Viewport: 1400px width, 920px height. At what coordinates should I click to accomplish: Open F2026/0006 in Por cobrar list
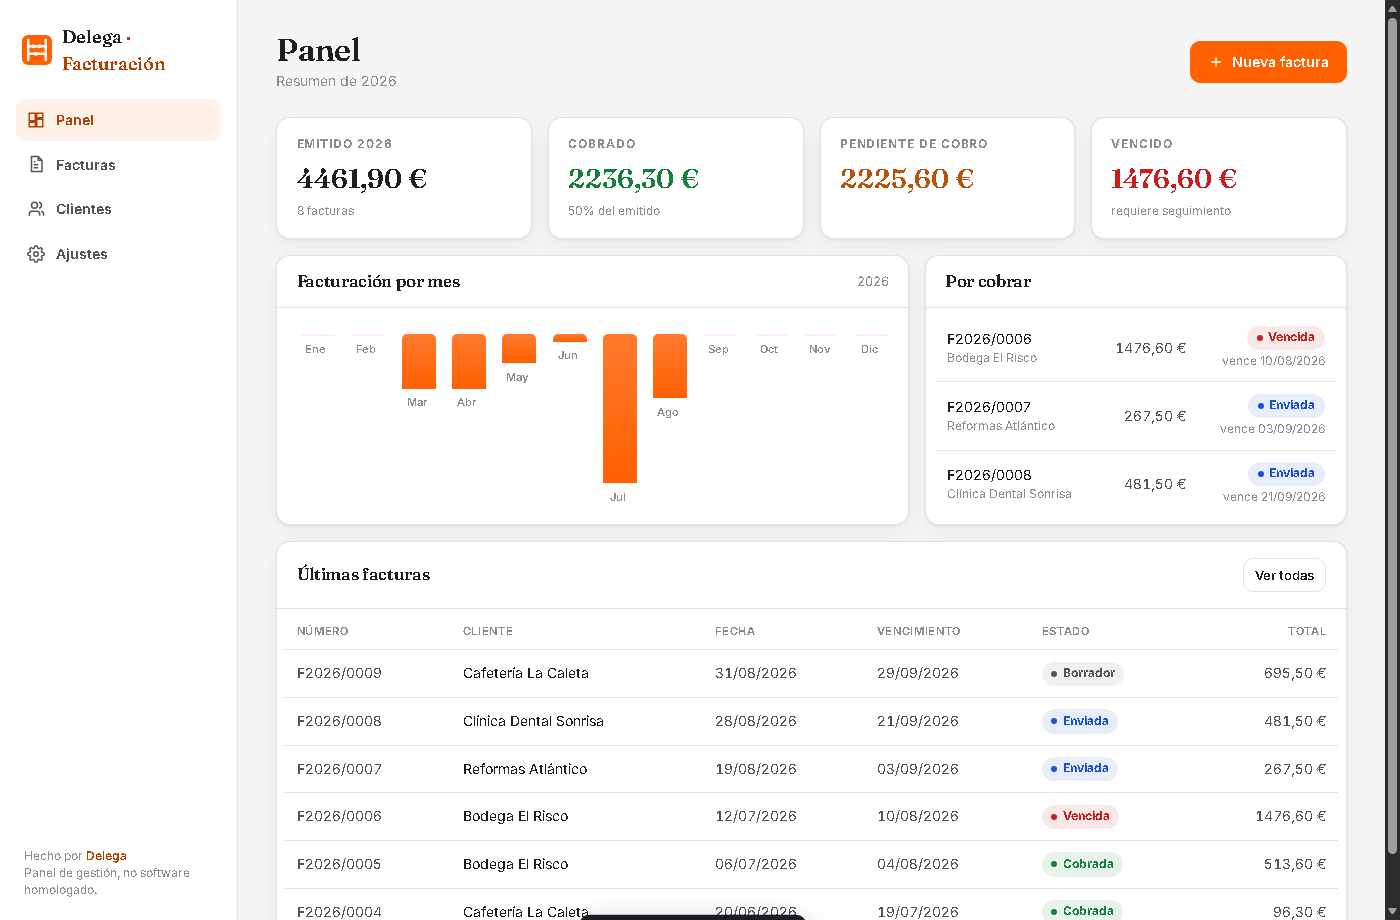1136,348
